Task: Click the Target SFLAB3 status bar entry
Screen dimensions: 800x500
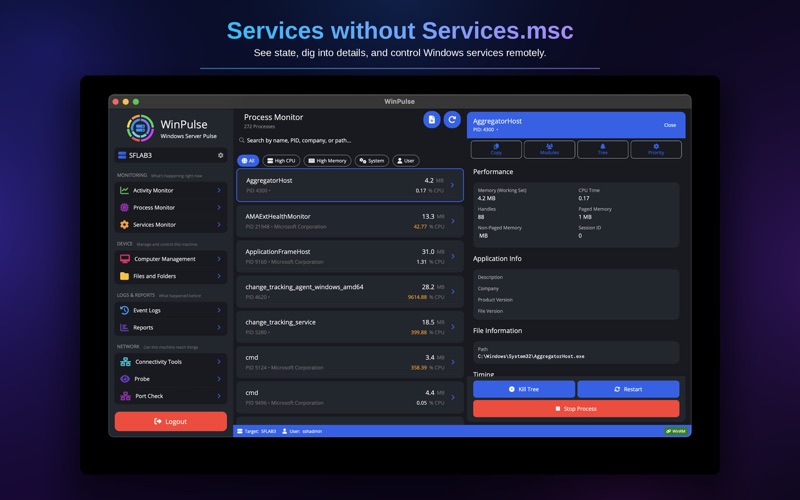Action: coord(256,431)
